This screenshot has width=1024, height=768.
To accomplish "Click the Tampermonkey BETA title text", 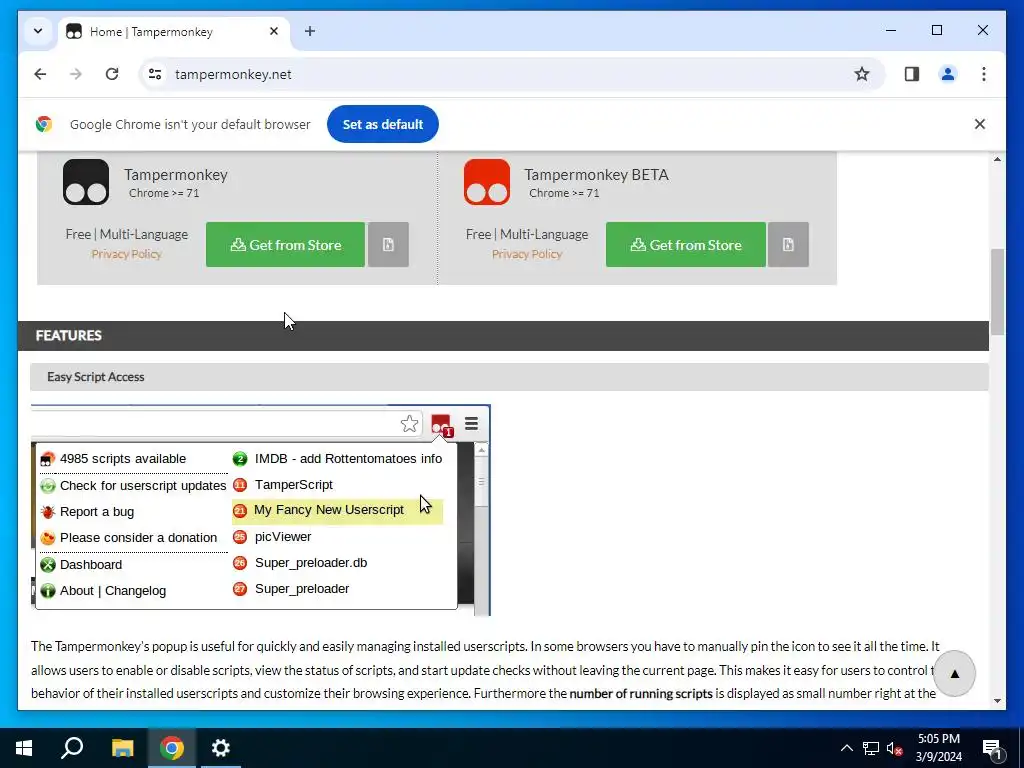I will click(x=596, y=175).
